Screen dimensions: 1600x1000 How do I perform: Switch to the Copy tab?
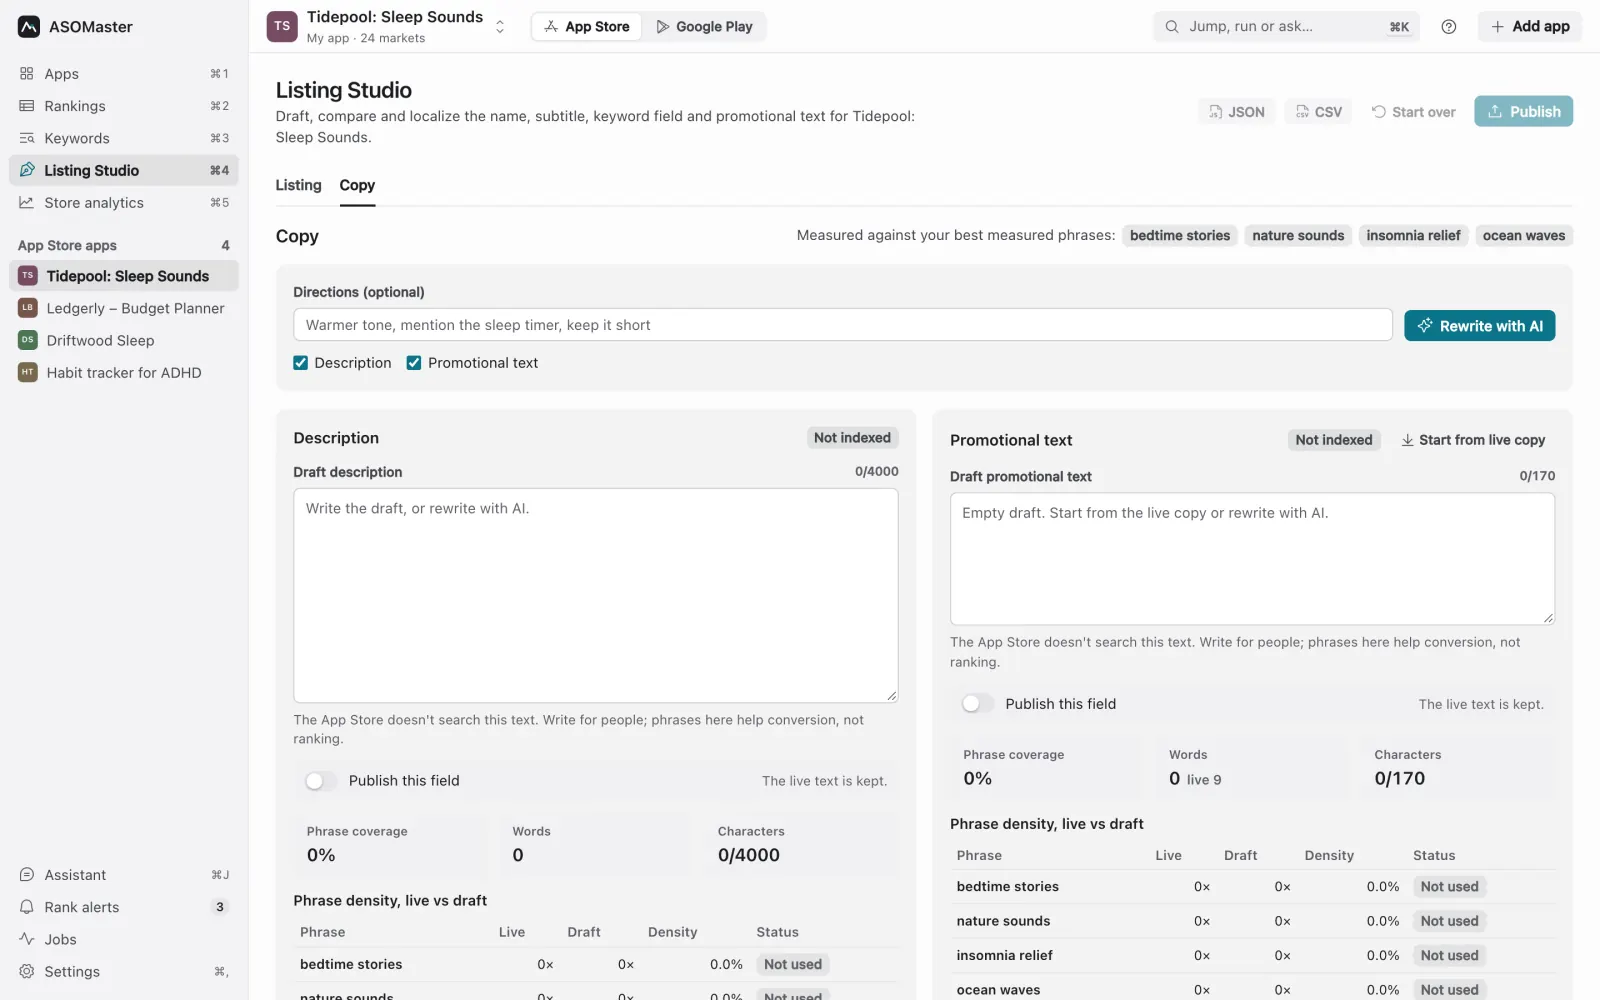[x=357, y=185]
